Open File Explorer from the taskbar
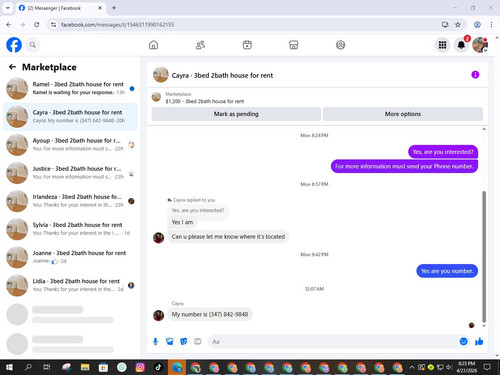Screen dimensions: 500x375 pyautogui.click(x=85, y=367)
